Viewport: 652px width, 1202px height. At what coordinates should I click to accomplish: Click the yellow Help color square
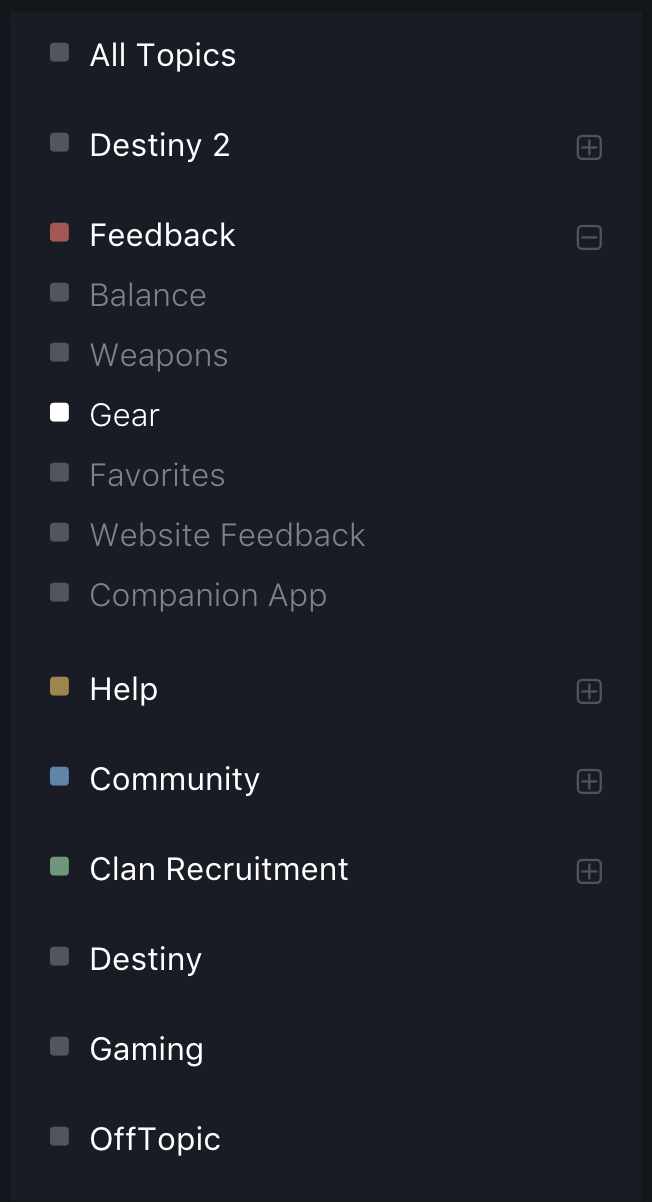[x=60, y=687]
